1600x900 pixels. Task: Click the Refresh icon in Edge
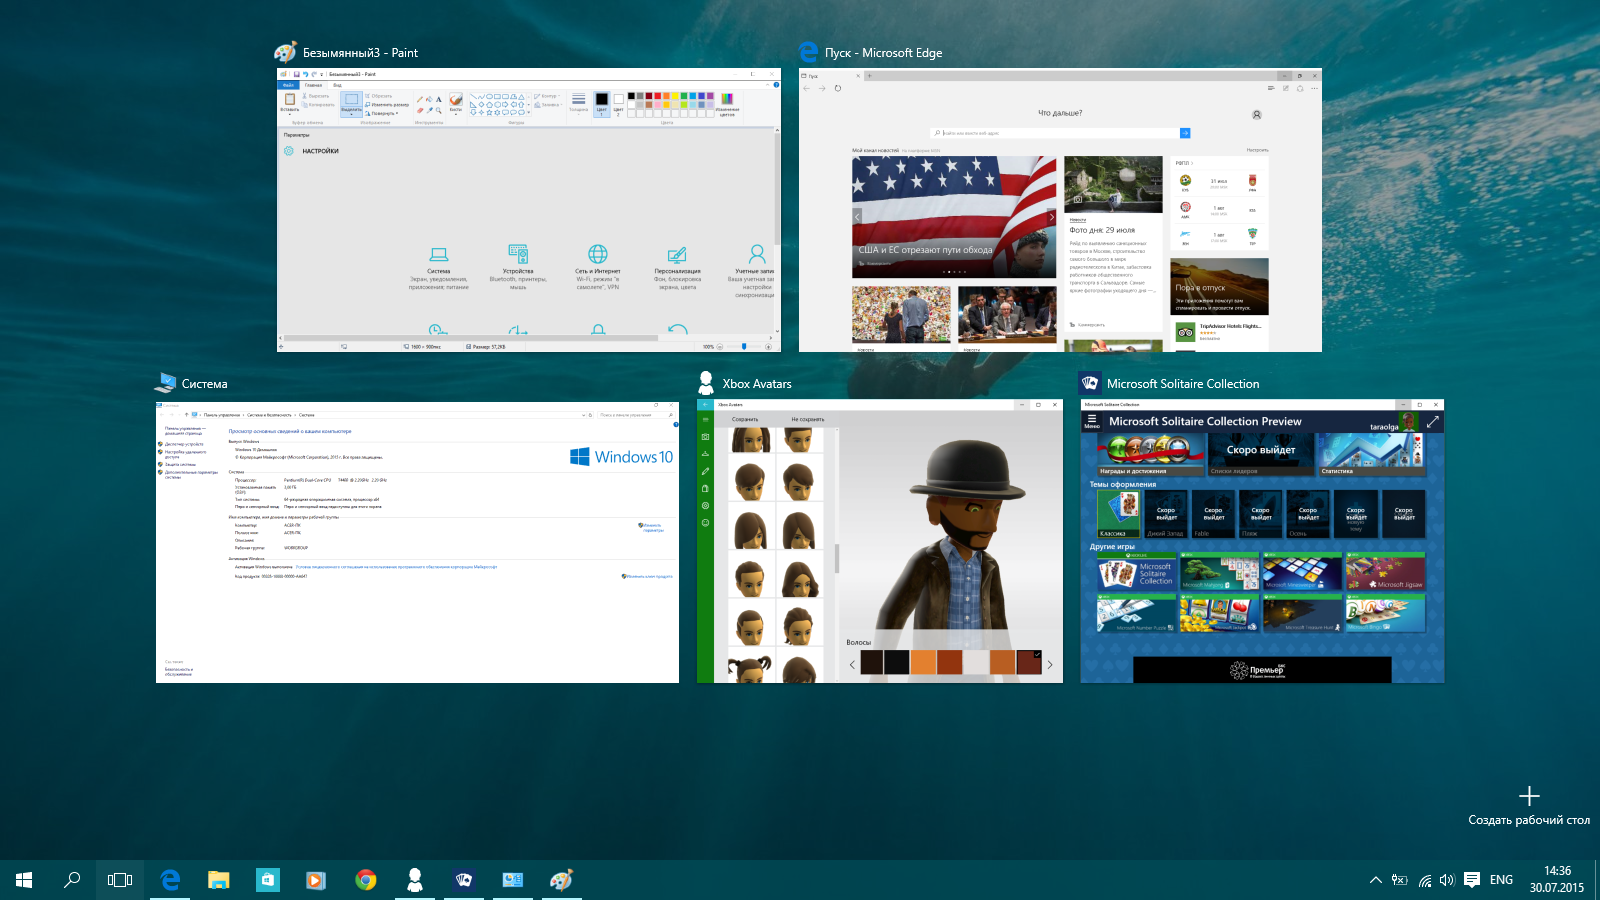coord(838,88)
